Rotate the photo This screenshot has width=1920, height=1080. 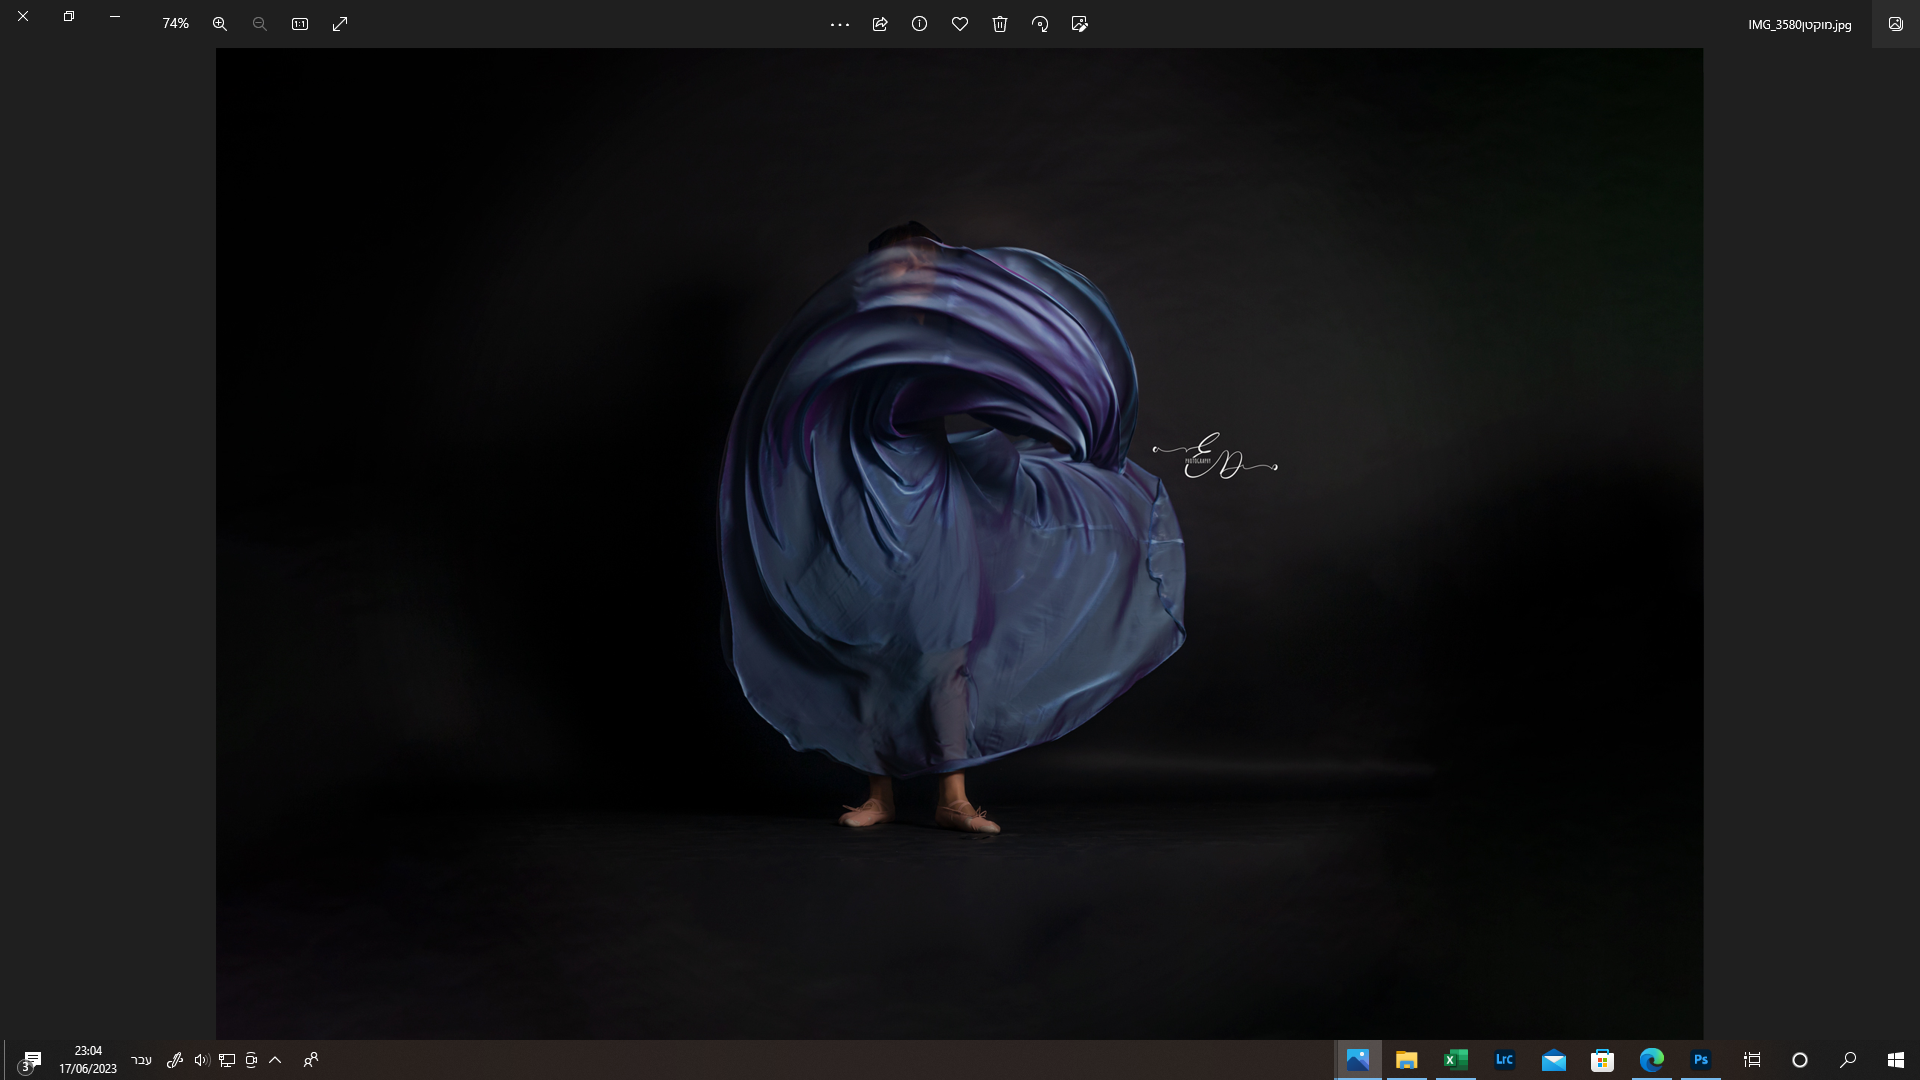[1040, 24]
